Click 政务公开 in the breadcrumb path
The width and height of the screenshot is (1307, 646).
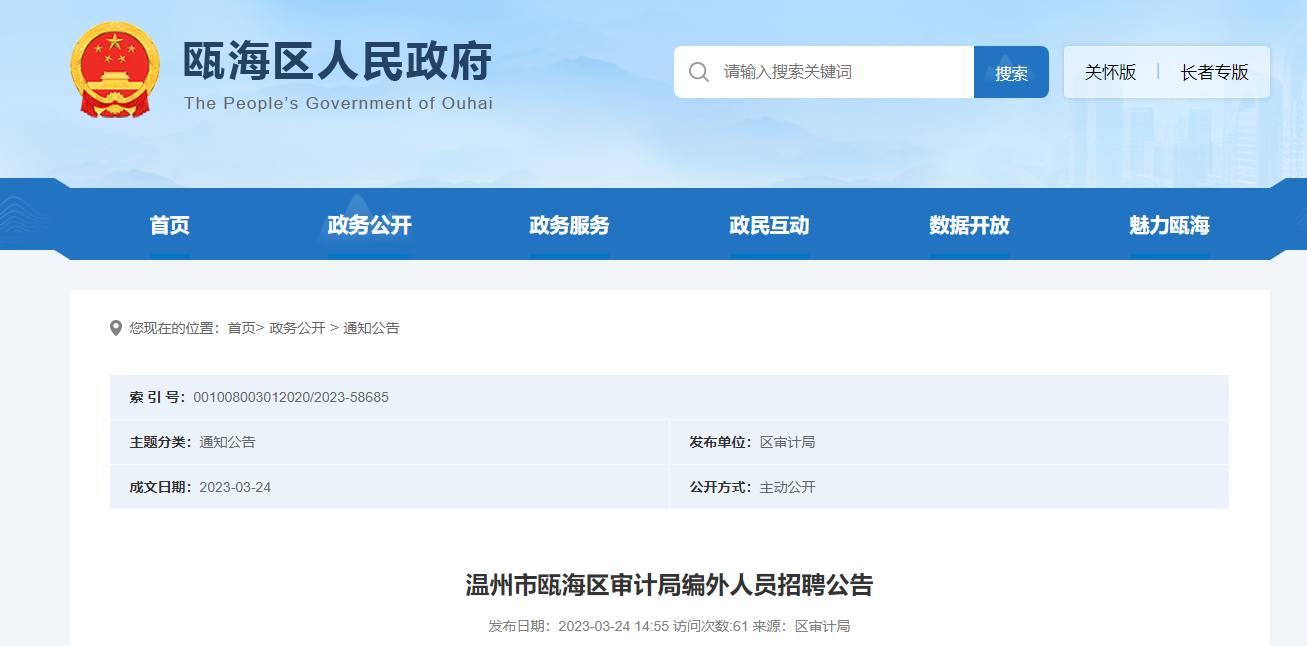coord(297,328)
